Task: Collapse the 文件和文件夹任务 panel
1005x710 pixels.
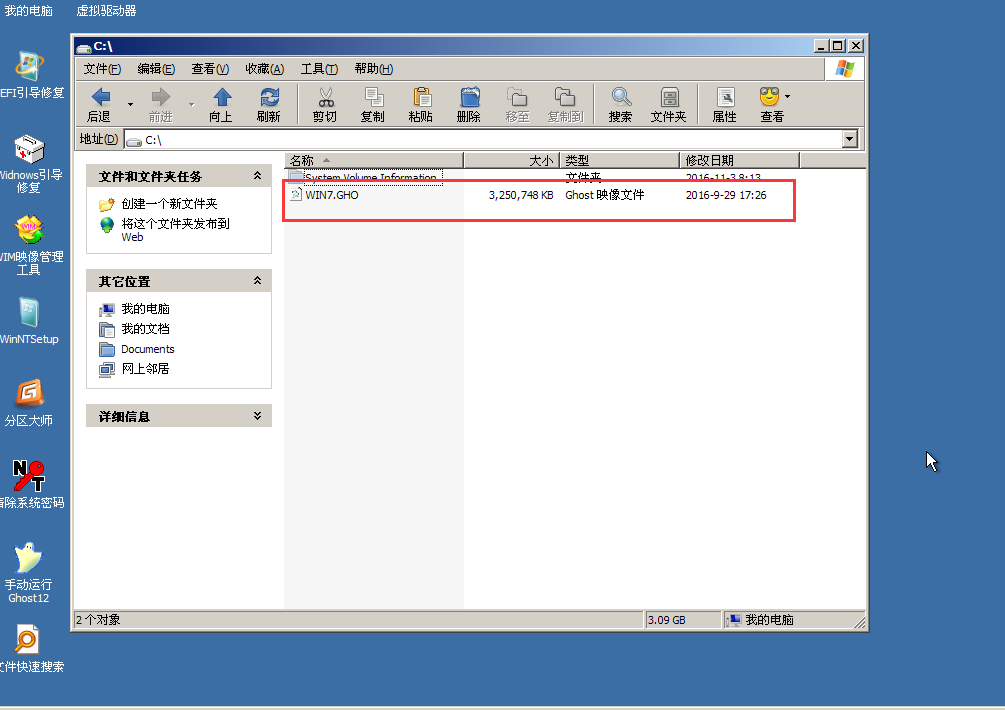Action: tap(257, 176)
